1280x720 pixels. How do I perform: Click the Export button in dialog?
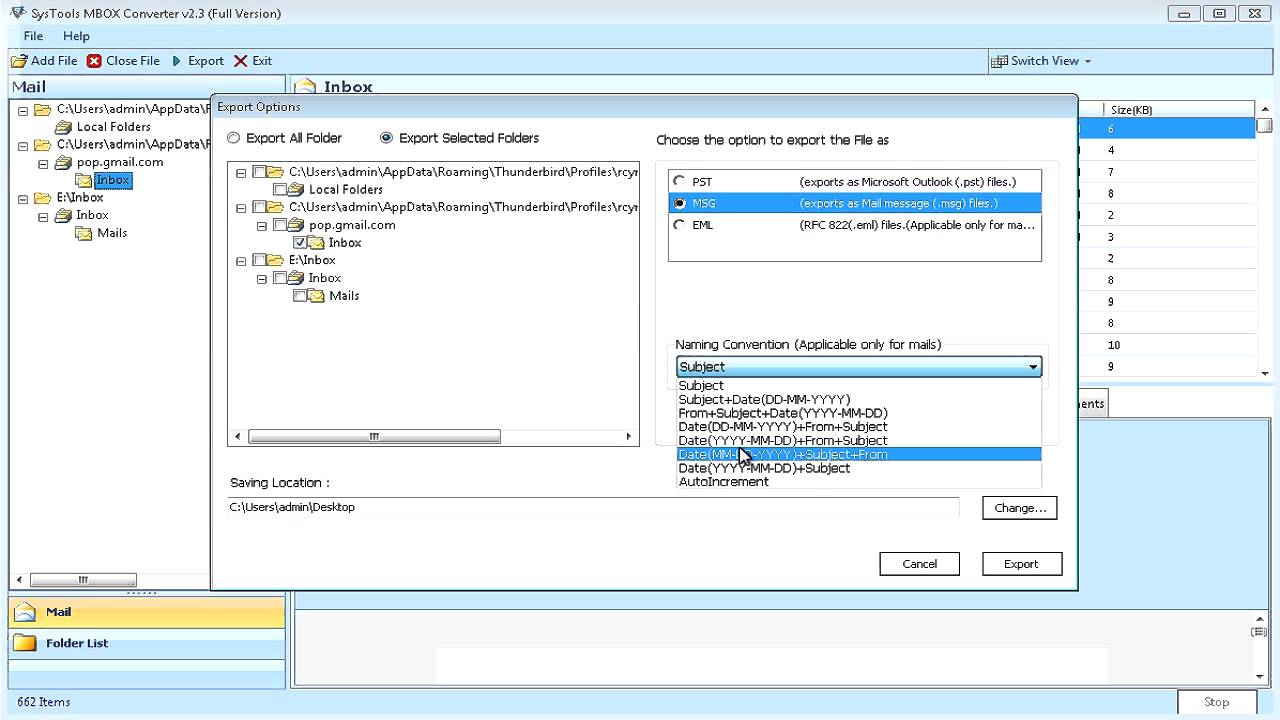click(1021, 564)
